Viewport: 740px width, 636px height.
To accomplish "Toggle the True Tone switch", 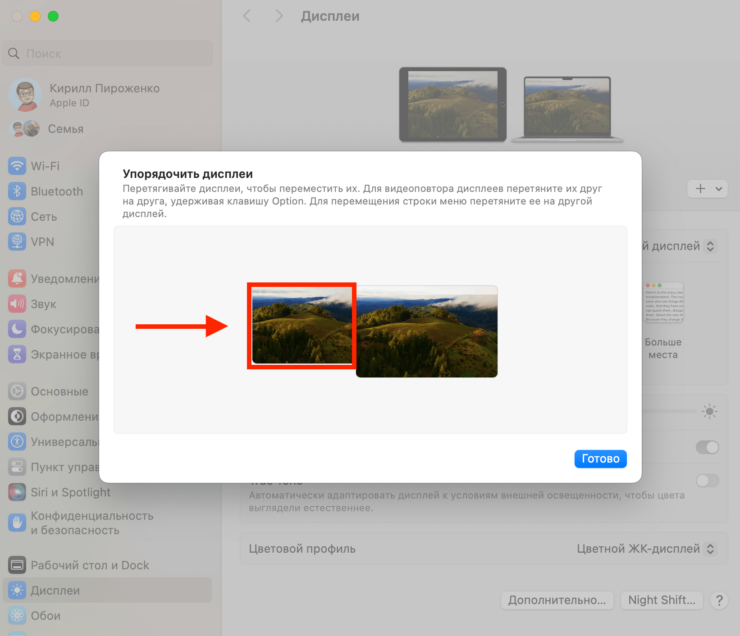I will 707,481.
